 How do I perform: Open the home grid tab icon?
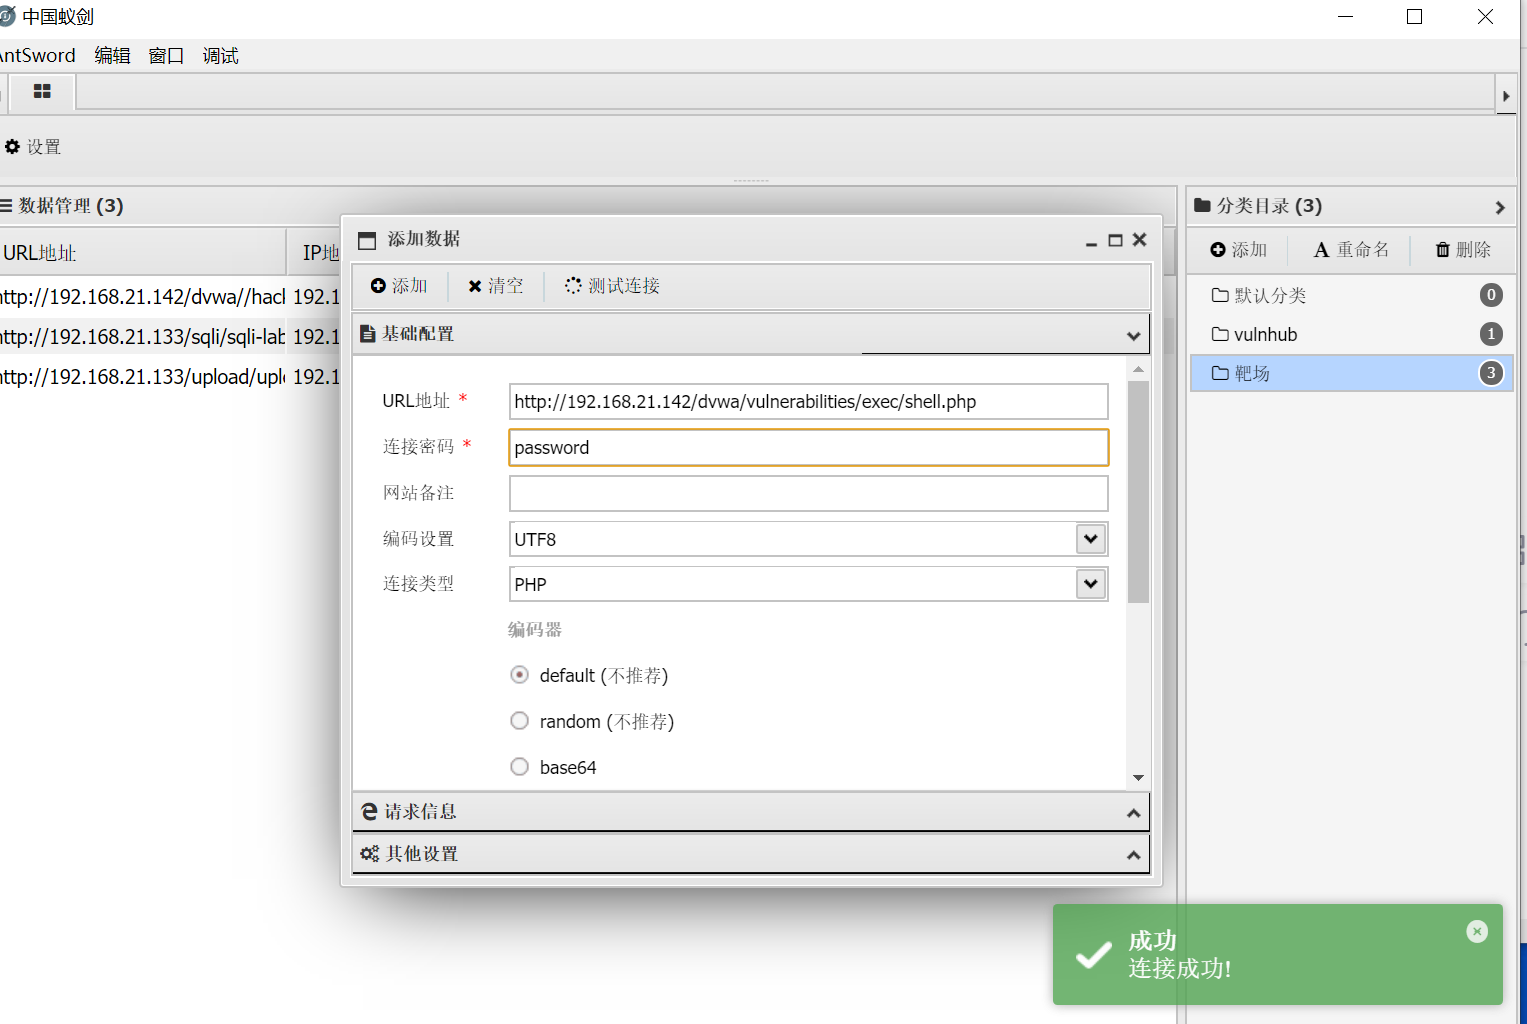(x=42, y=91)
